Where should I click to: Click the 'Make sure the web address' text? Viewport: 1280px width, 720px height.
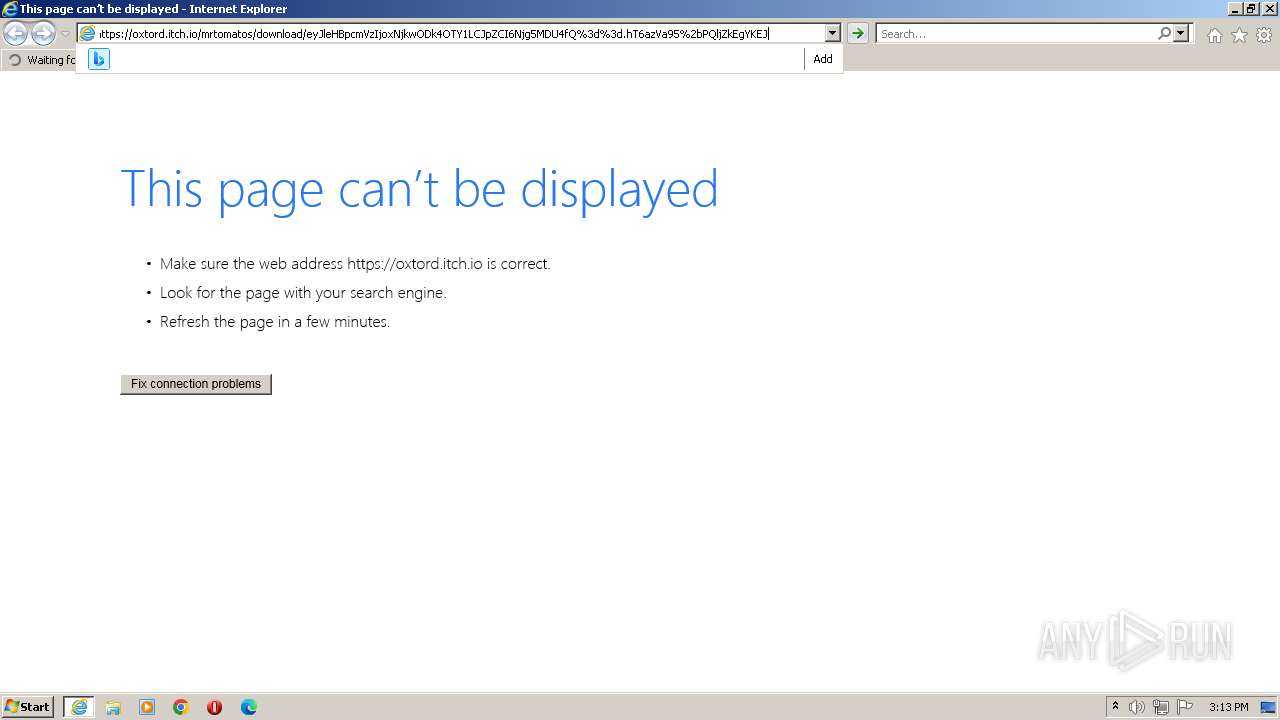tap(355, 264)
